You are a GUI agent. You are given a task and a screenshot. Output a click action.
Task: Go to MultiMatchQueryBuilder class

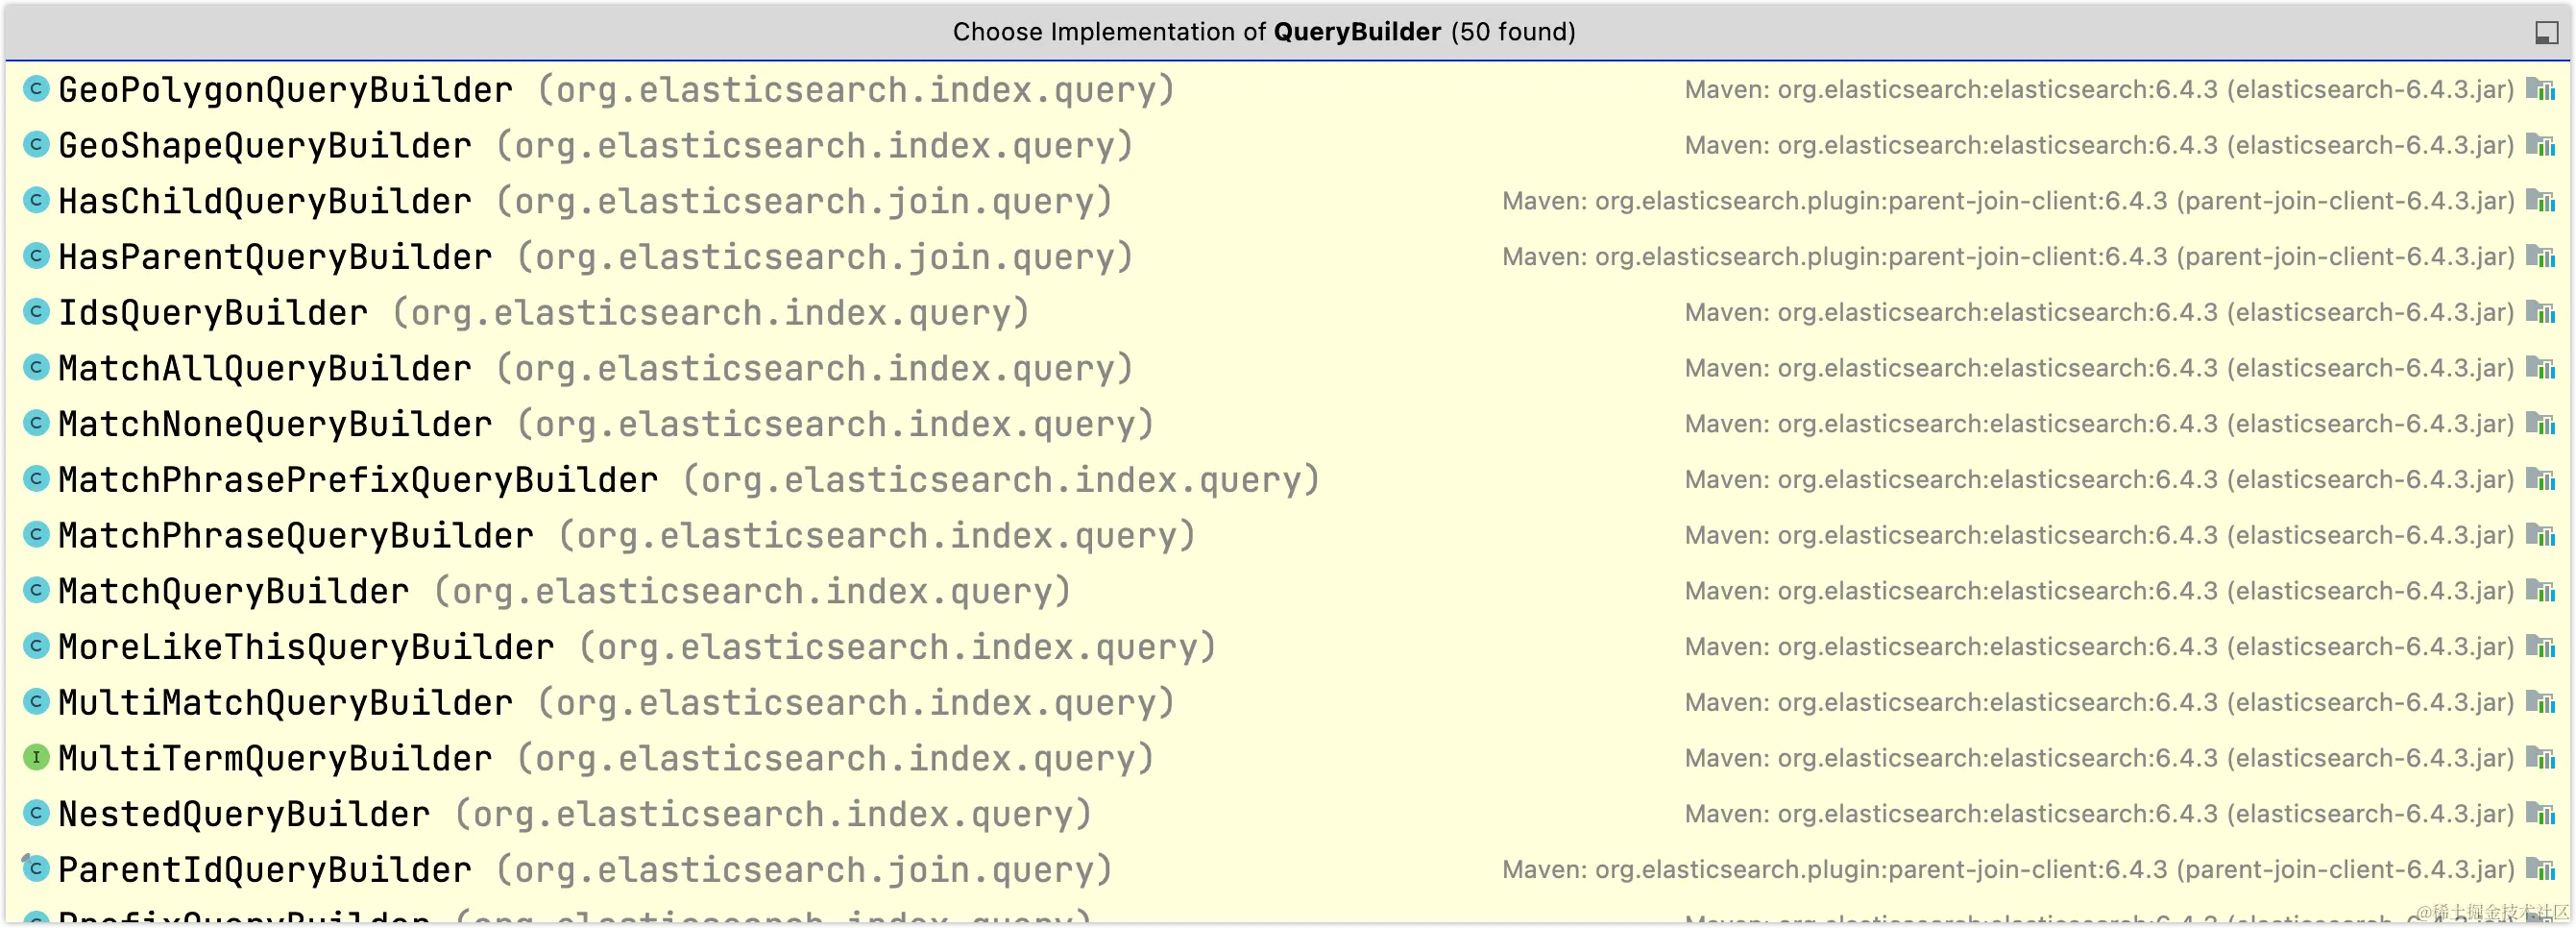[1288, 702]
